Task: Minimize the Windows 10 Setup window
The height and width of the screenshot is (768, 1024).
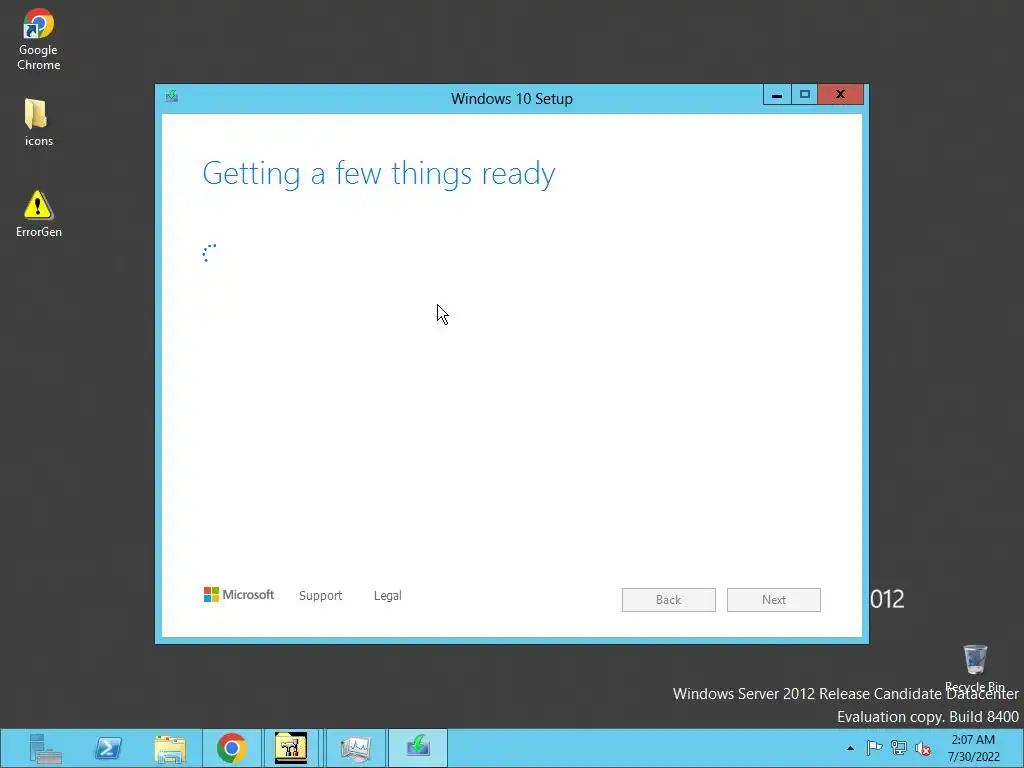Action: coord(777,95)
